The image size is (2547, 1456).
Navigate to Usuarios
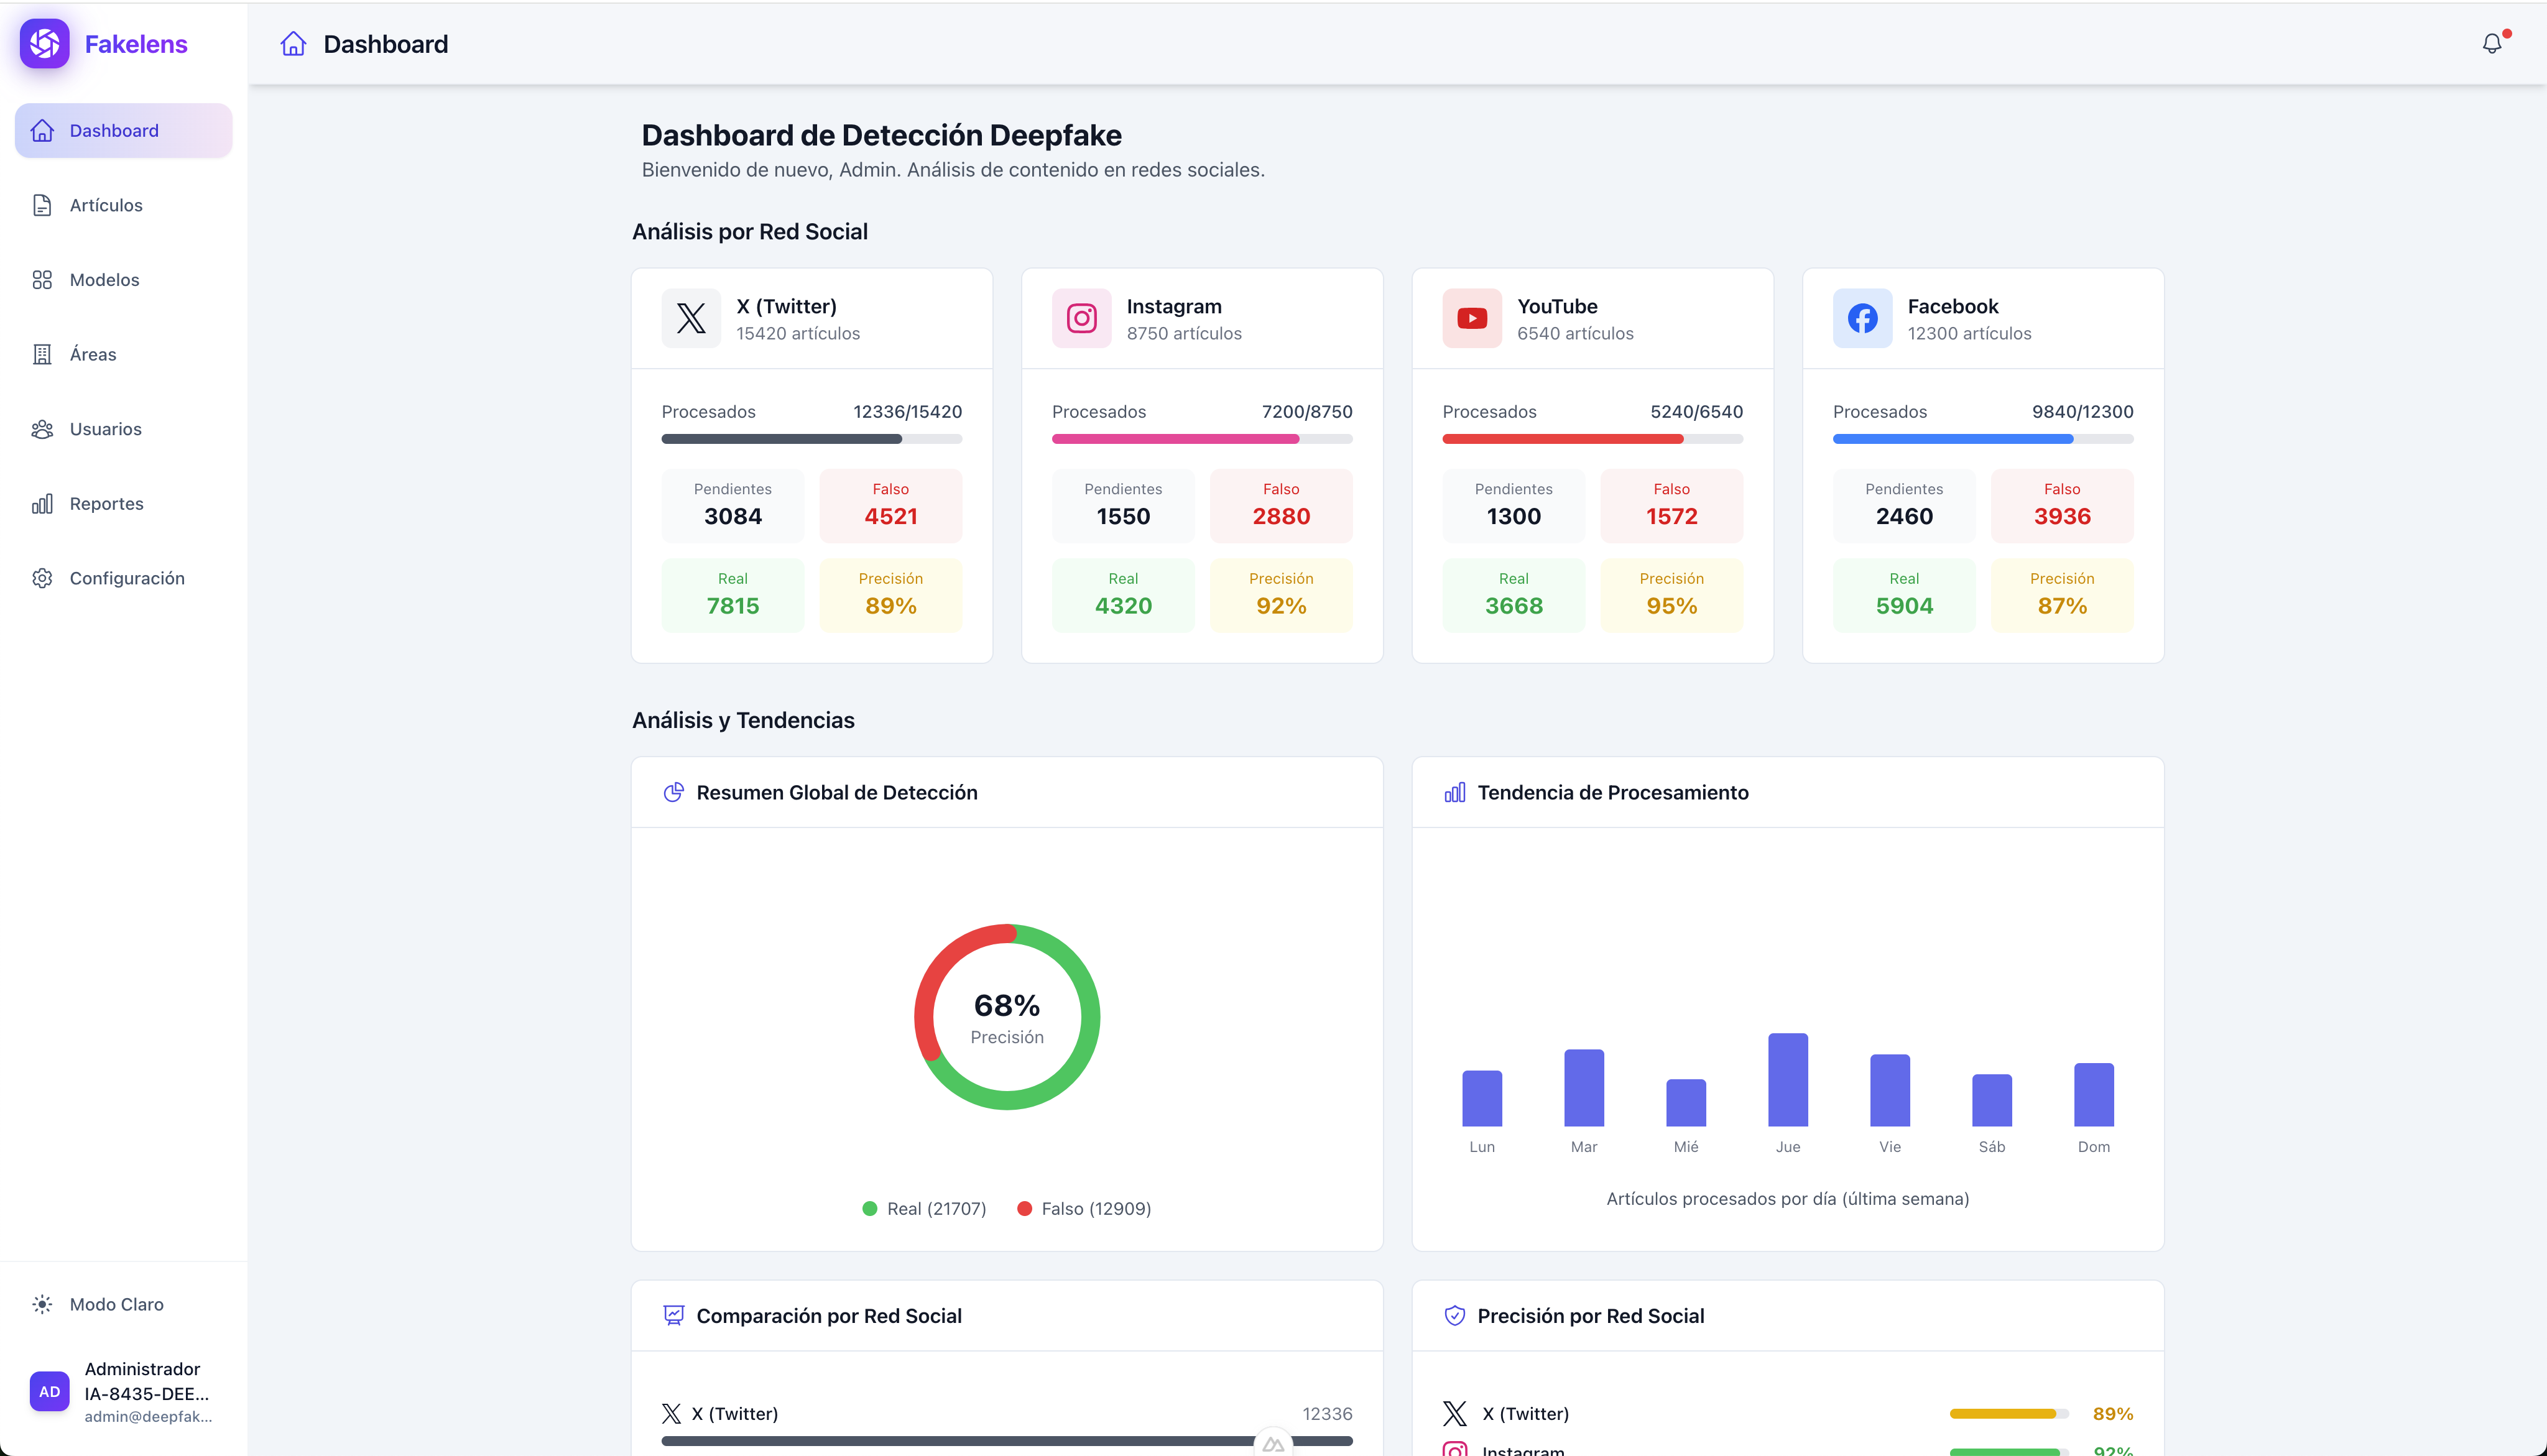[x=106, y=428]
